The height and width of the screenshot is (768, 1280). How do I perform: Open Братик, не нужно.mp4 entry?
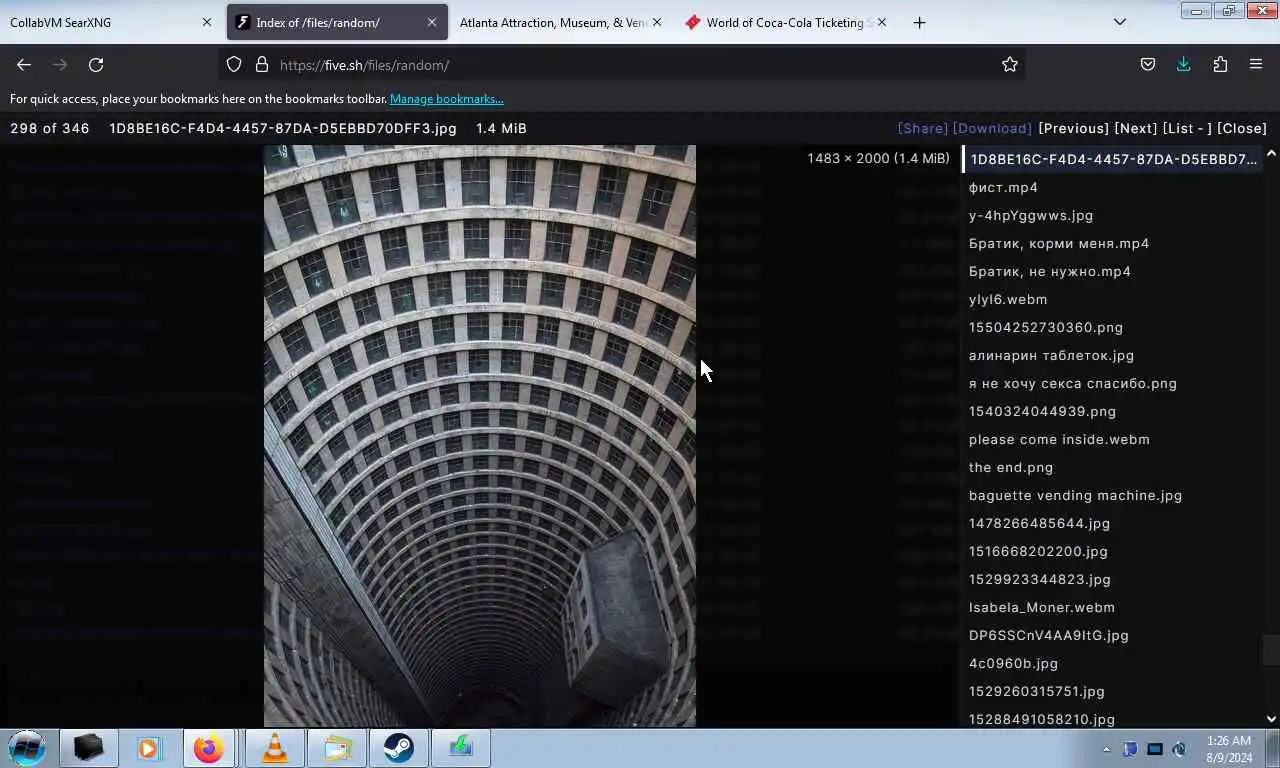coord(1050,271)
